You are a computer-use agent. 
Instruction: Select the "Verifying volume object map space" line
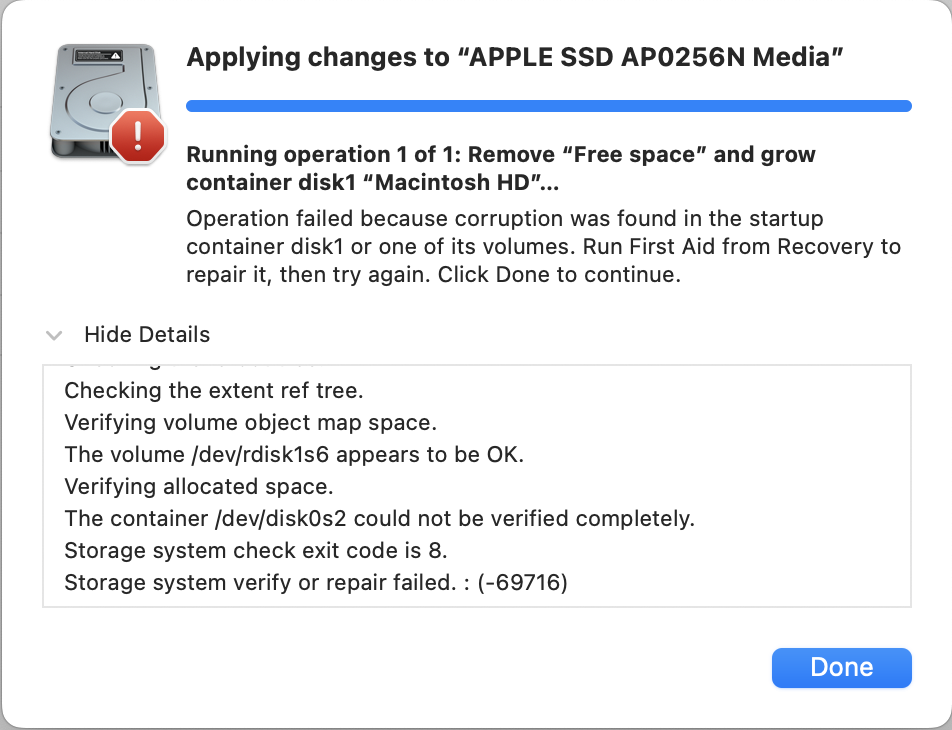(250, 422)
